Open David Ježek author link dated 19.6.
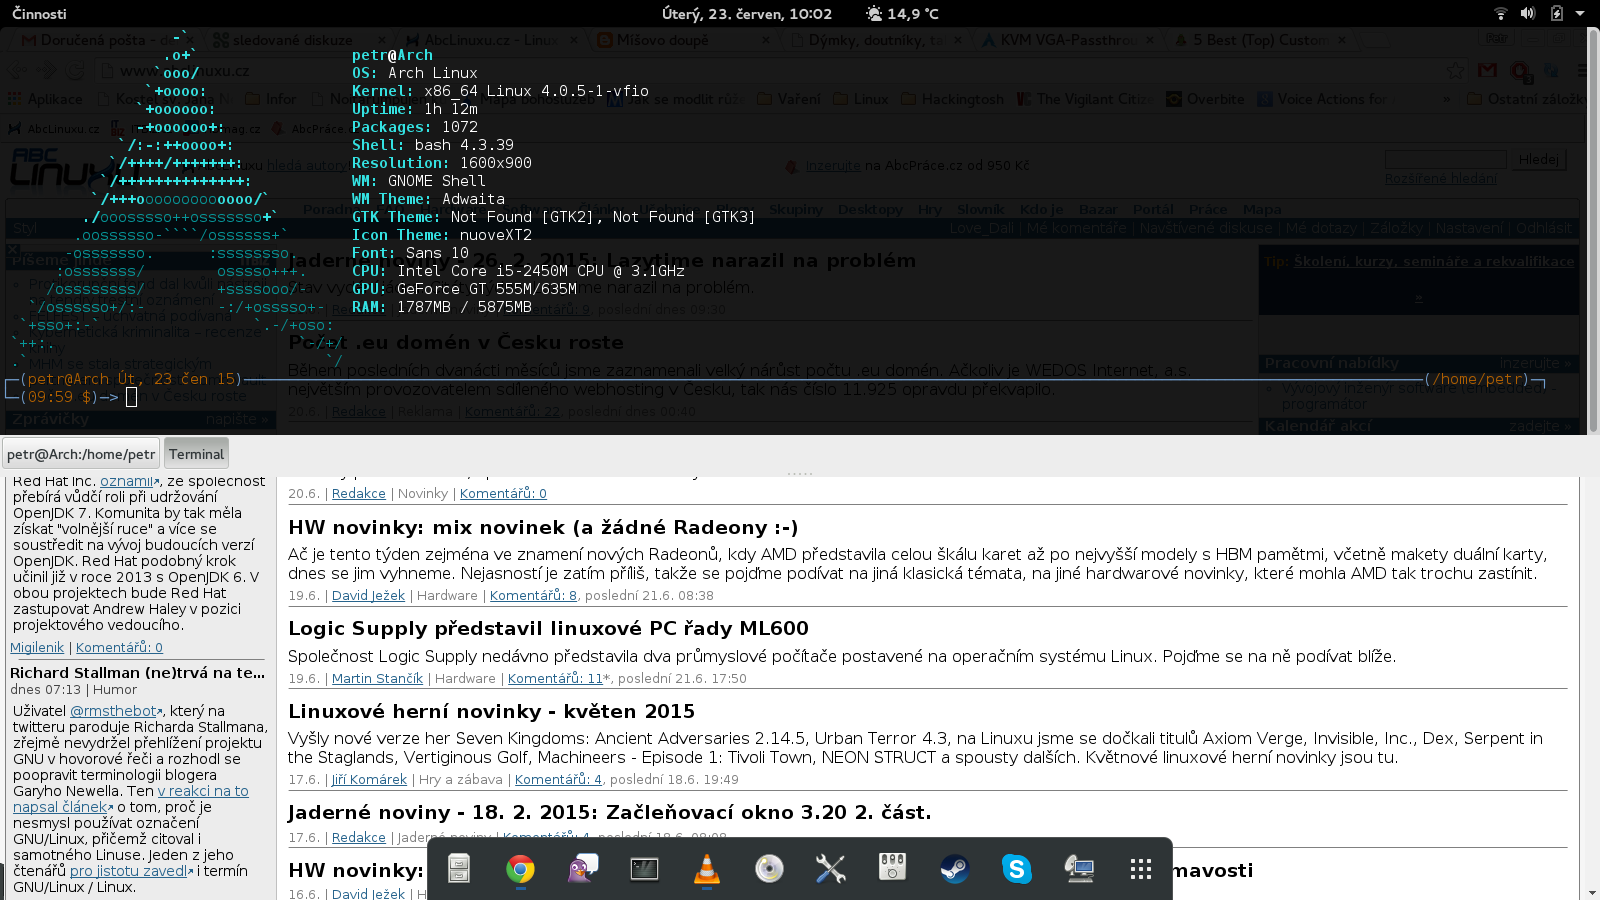The image size is (1600, 900). pyautogui.click(x=368, y=596)
